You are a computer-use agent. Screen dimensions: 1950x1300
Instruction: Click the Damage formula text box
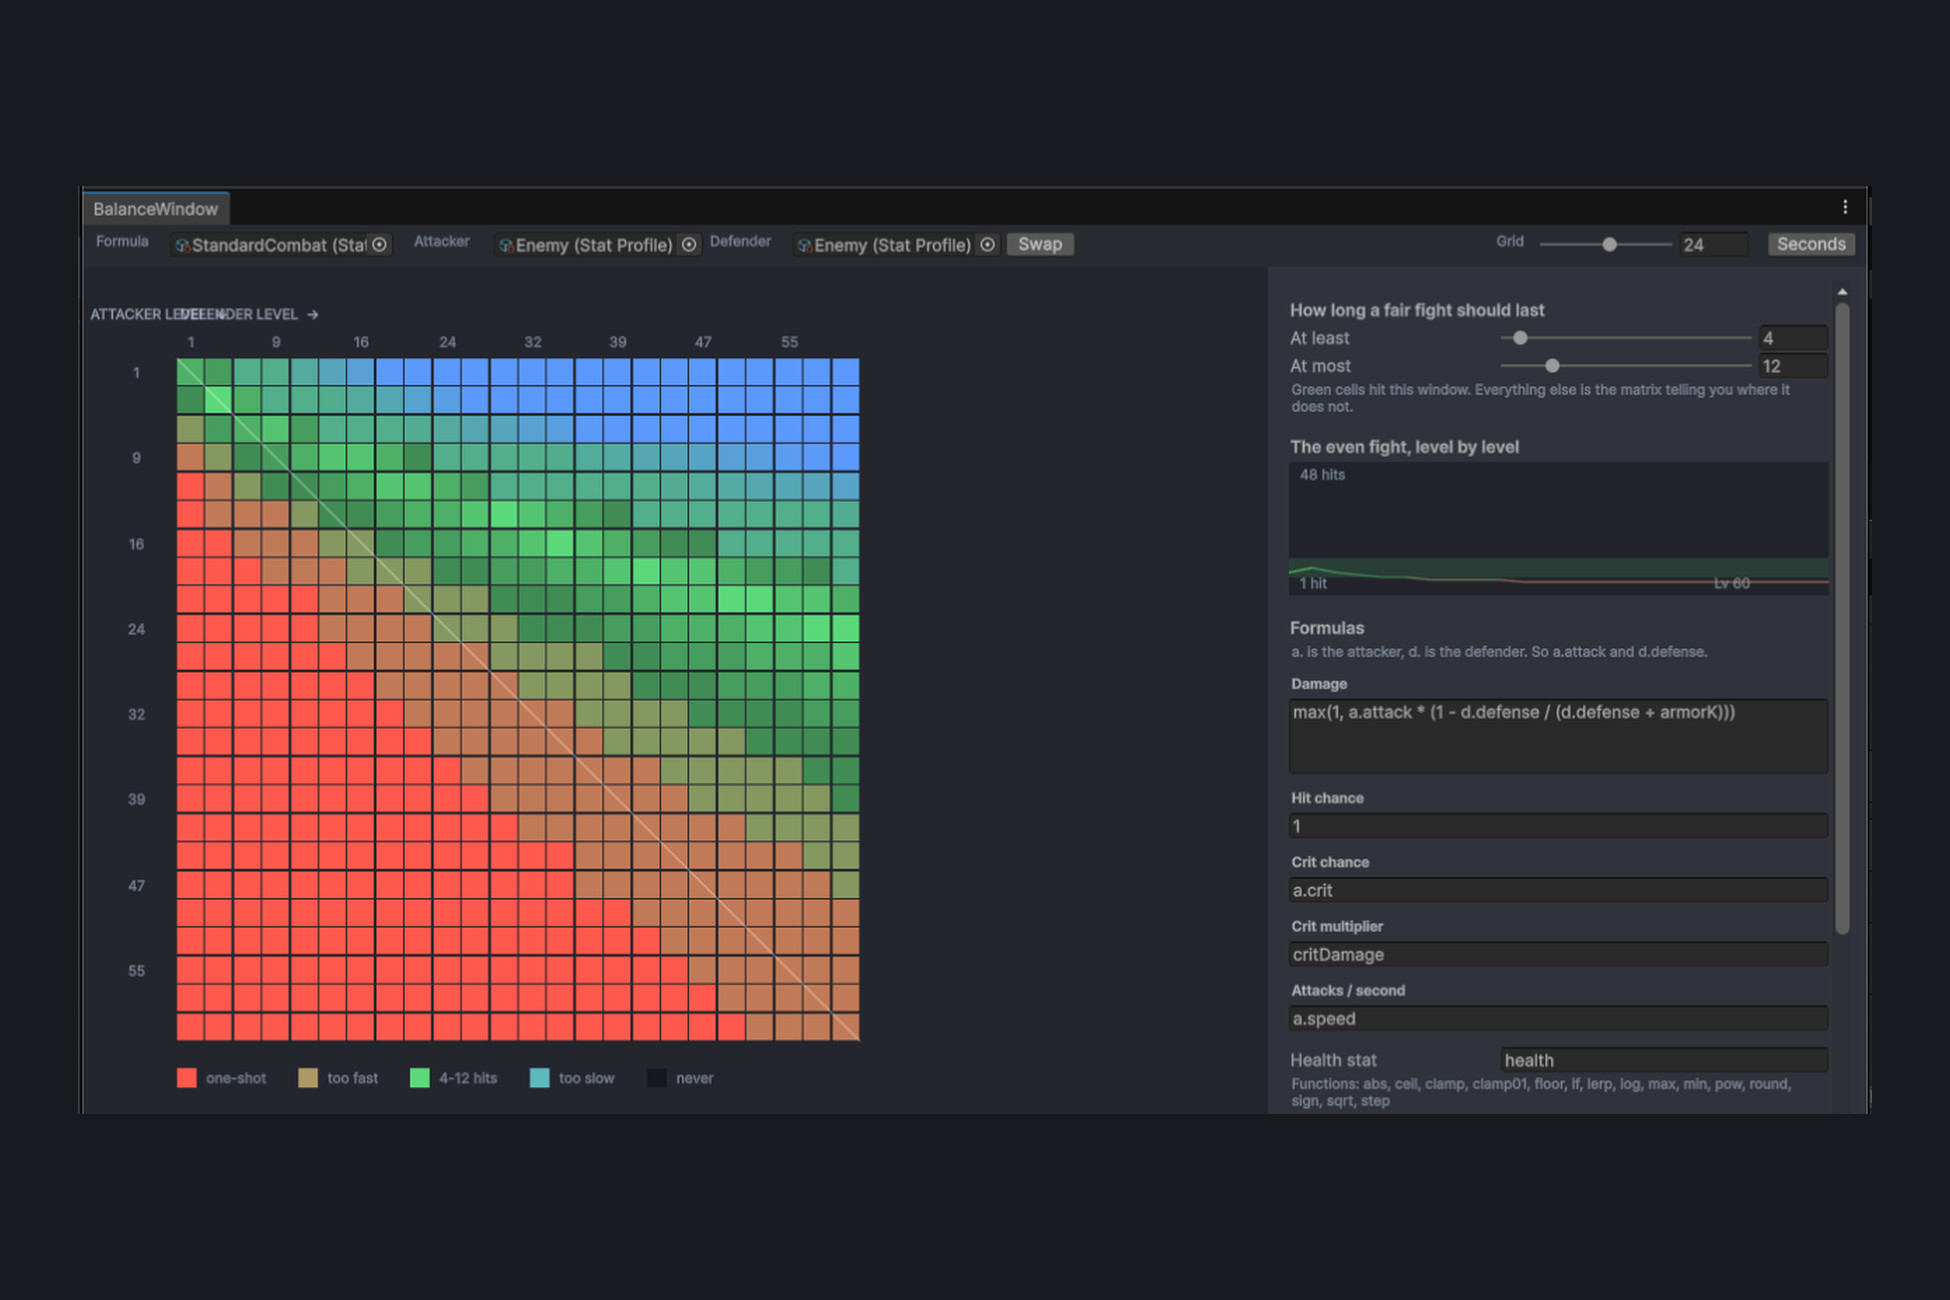click(1558, 736)
